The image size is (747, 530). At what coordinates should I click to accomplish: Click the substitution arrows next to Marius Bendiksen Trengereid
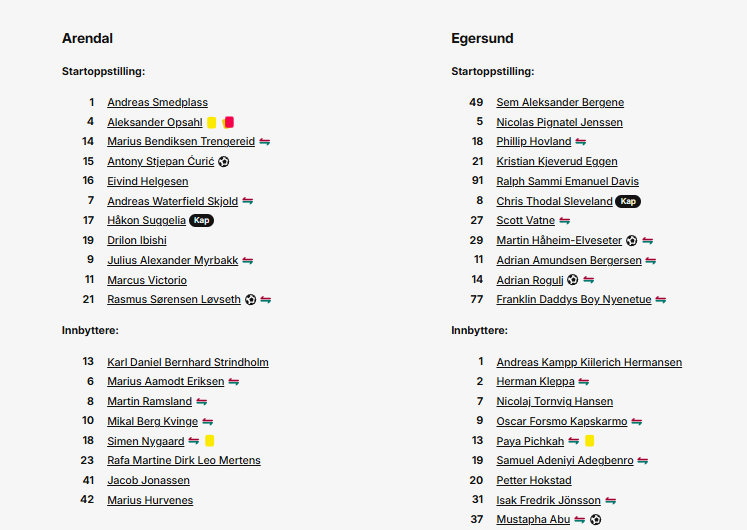(x=265, y=142)
